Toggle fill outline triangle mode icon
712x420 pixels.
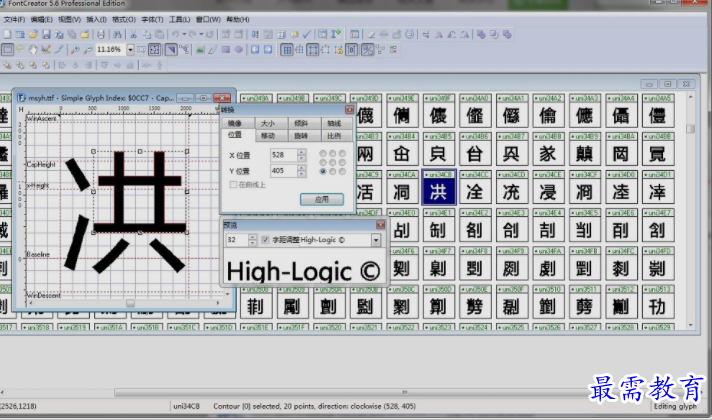(x=171, y=49)
